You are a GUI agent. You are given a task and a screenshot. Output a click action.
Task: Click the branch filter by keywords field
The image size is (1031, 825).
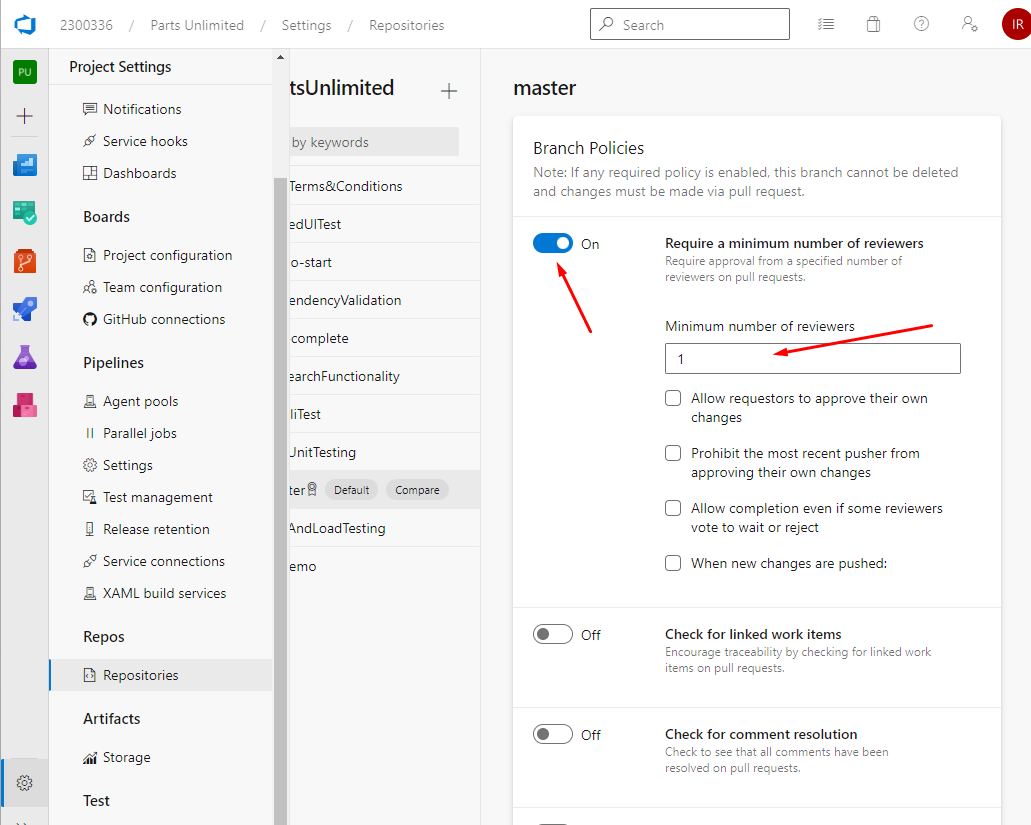click(x=374, y=142)
